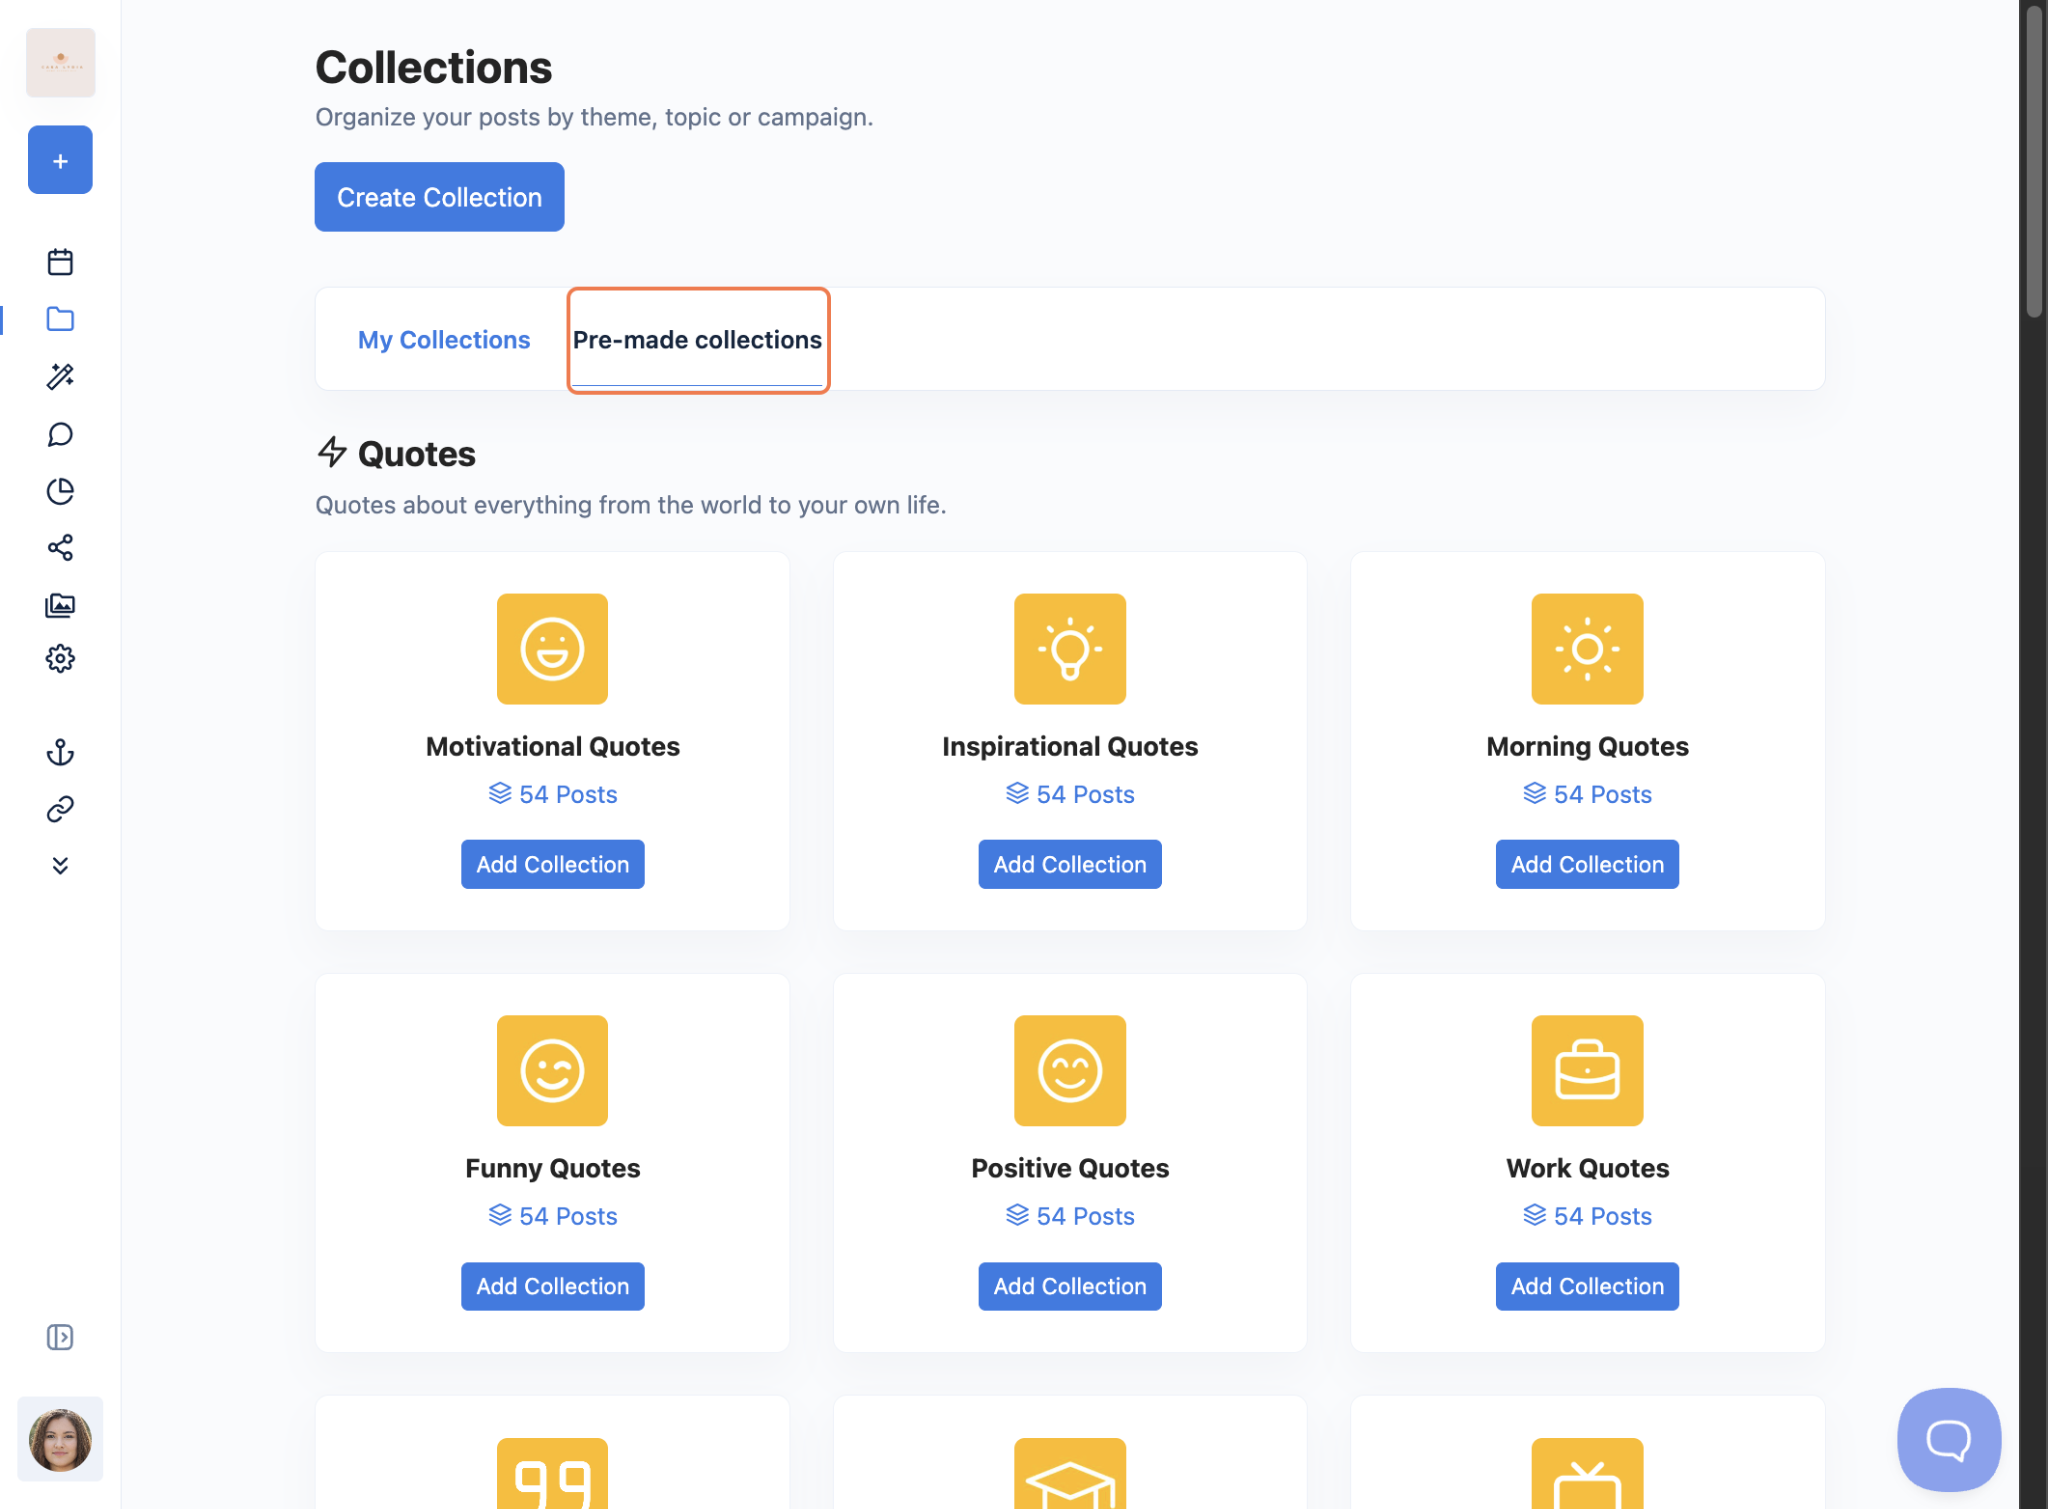This screenshot has height=1509, width=2048.
Task: Open the support chat bubble widget
Action: [x=1947, y=1439]
